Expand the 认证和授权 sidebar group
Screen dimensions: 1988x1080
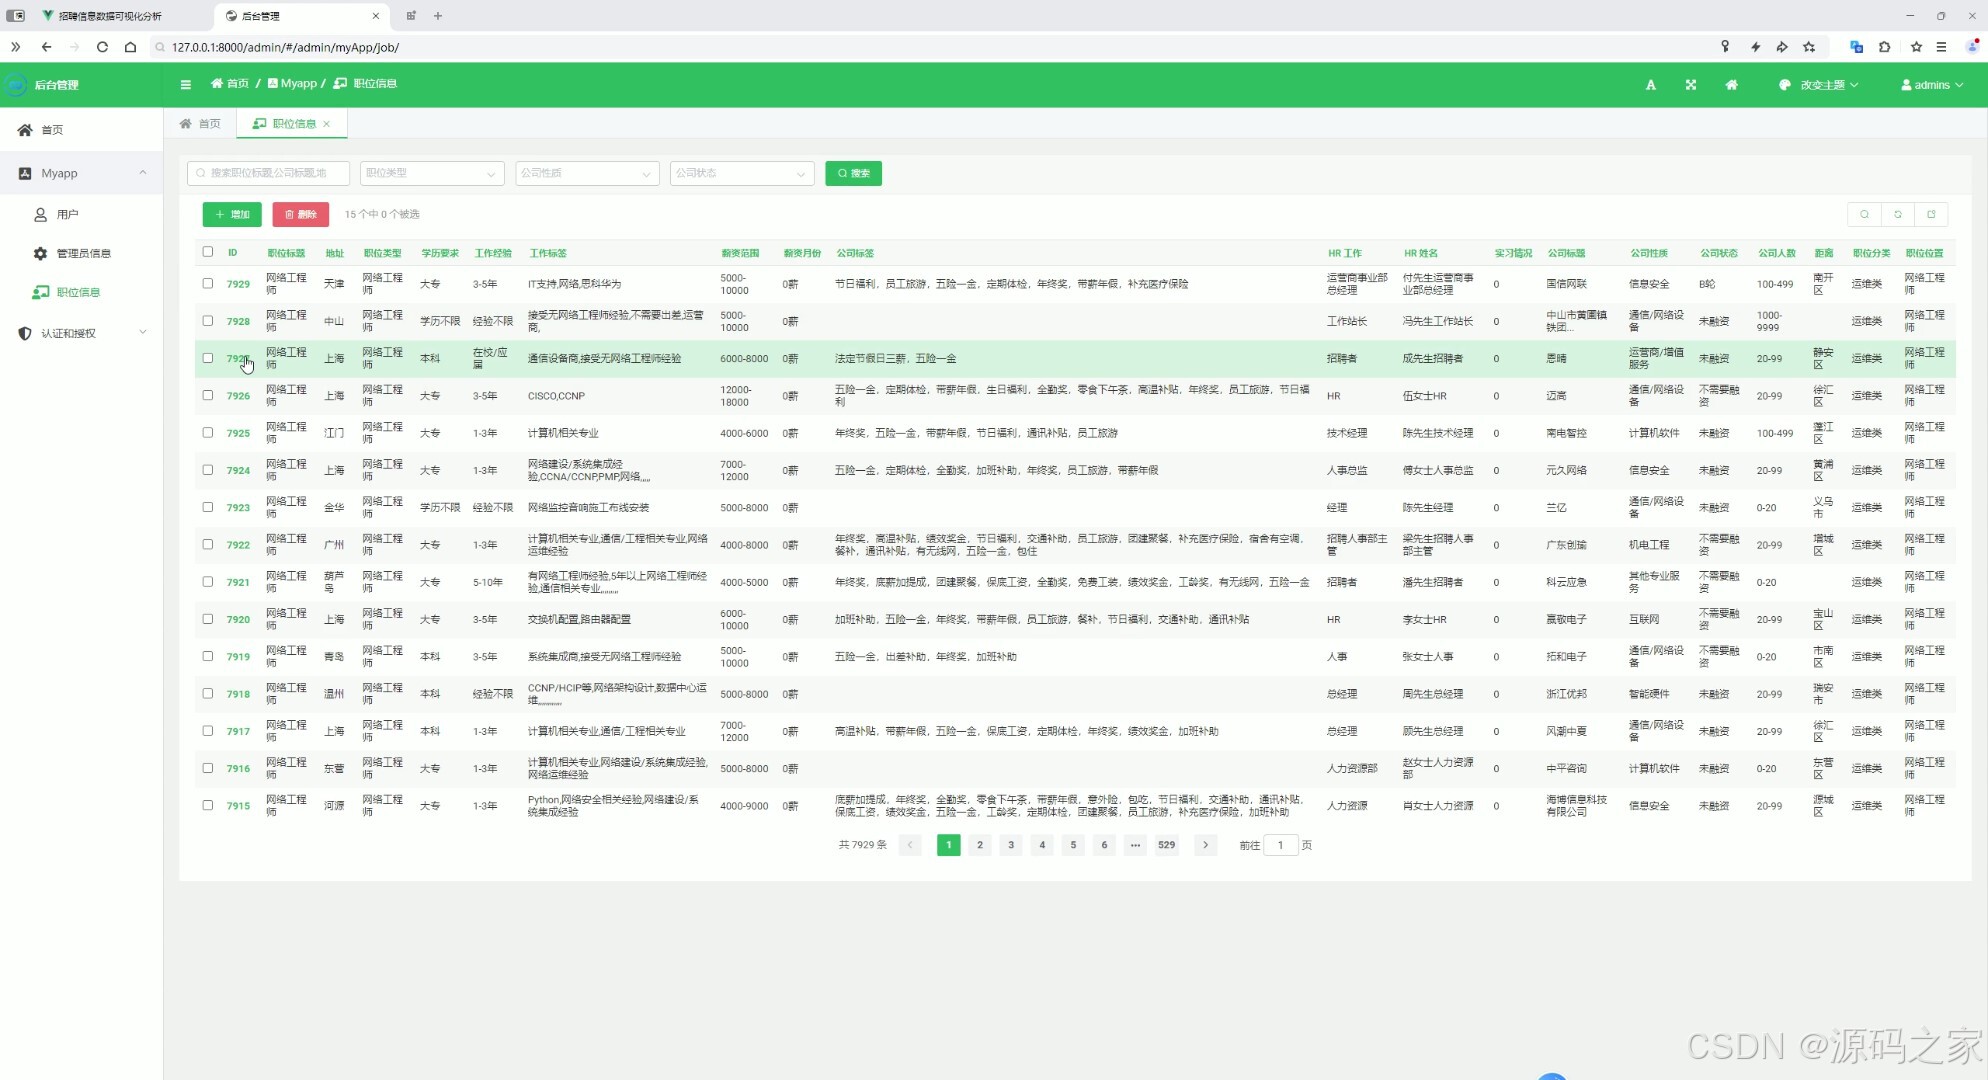(81, 333)
